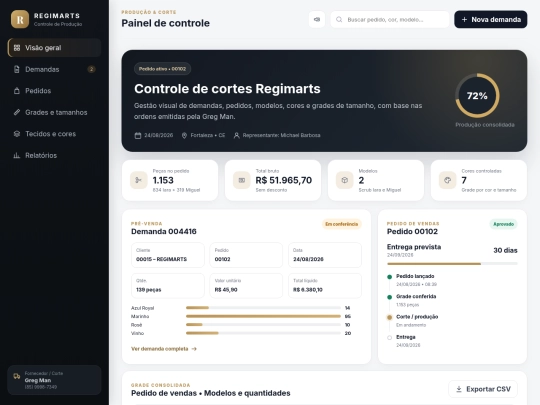This screenshot has height=405, width=540.
Task: Open Ver demanda completa link
Action: pos(164,349)
